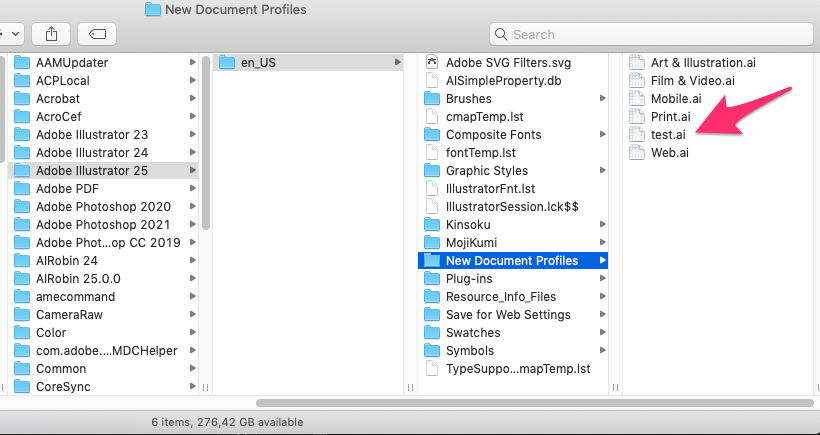820x435 pixels.
Task: Click the Adobe SVG Filters.svg file icon
Action: (x=432, y=63)
